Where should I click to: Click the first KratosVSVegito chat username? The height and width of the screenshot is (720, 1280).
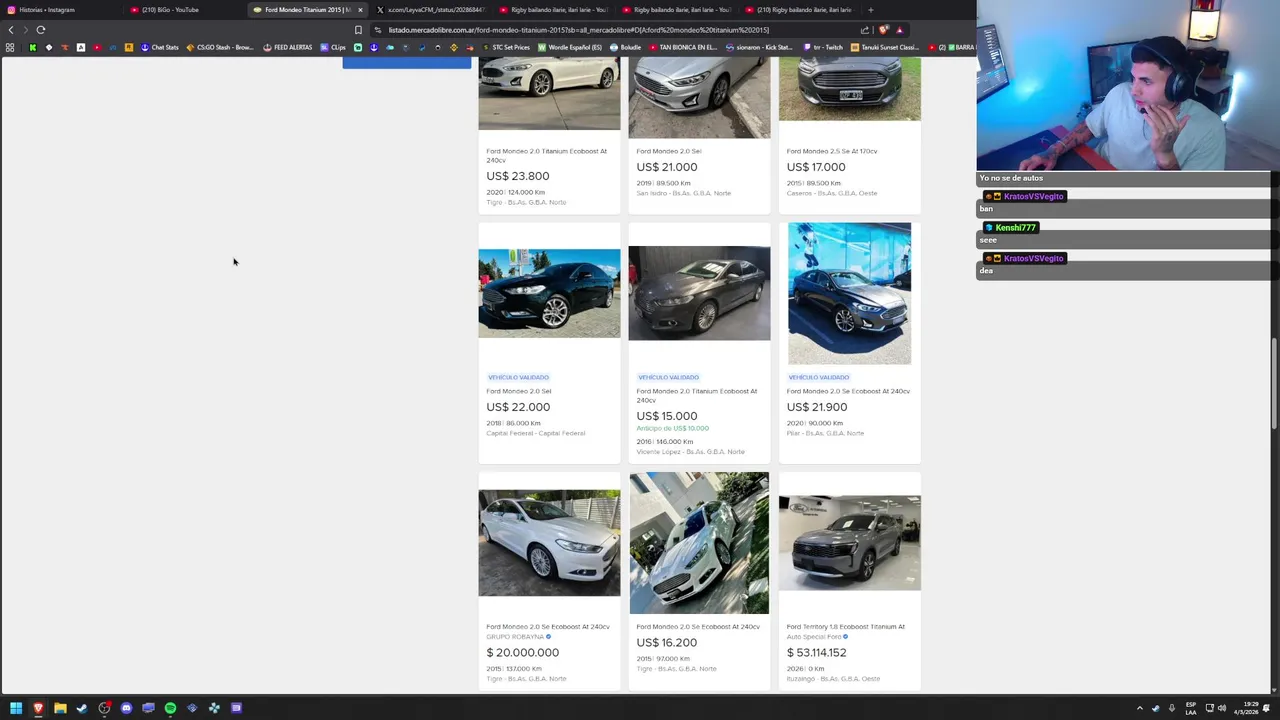(1033, 196)
